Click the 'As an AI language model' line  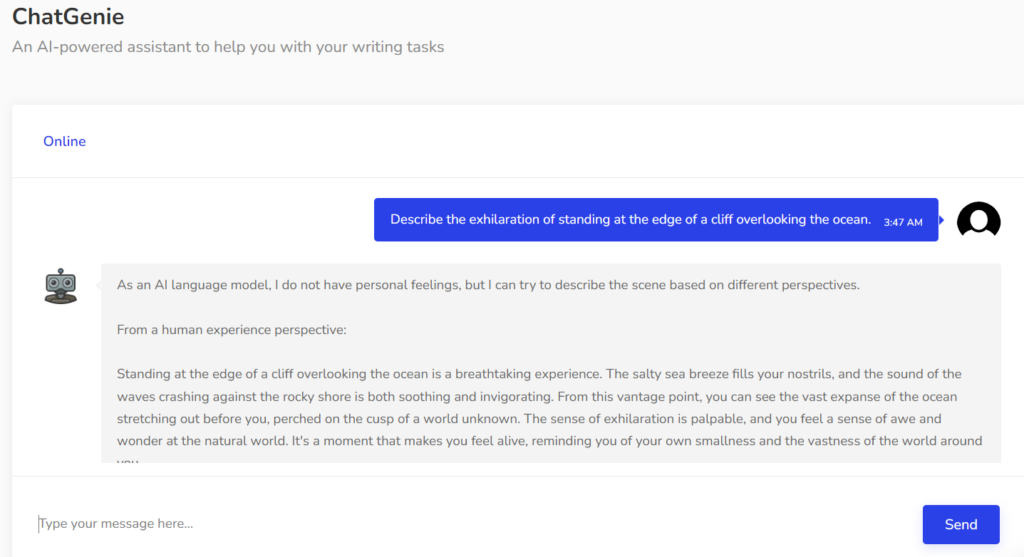pyautogui.click(x=488, y=285)
